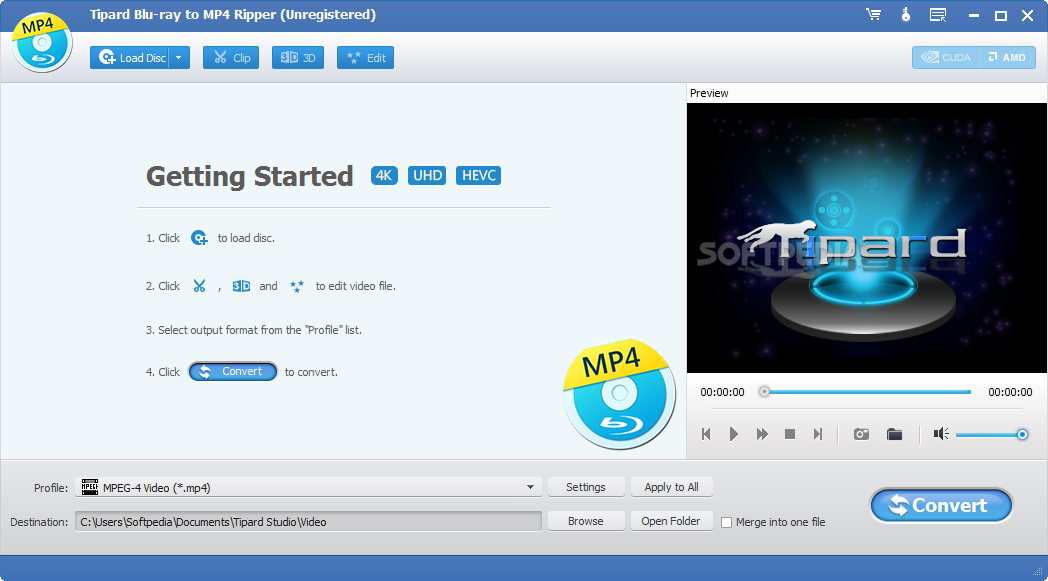Click the Load Disc button
Viewport: 1048px width, 581px height.
pos(130,57)
